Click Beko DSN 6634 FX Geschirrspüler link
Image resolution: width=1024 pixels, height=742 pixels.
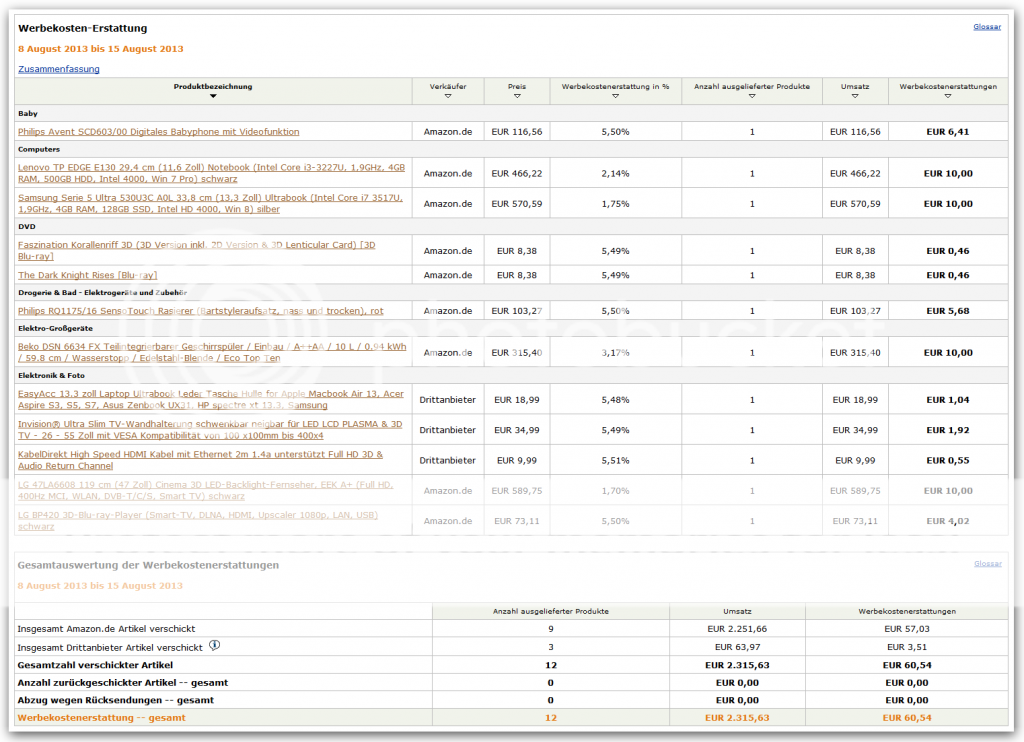click(x=211, y=351)
